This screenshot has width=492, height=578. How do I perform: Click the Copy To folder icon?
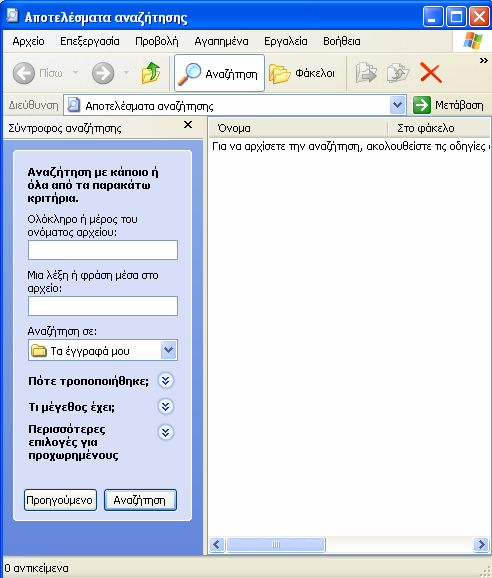(x=398, y=73)
